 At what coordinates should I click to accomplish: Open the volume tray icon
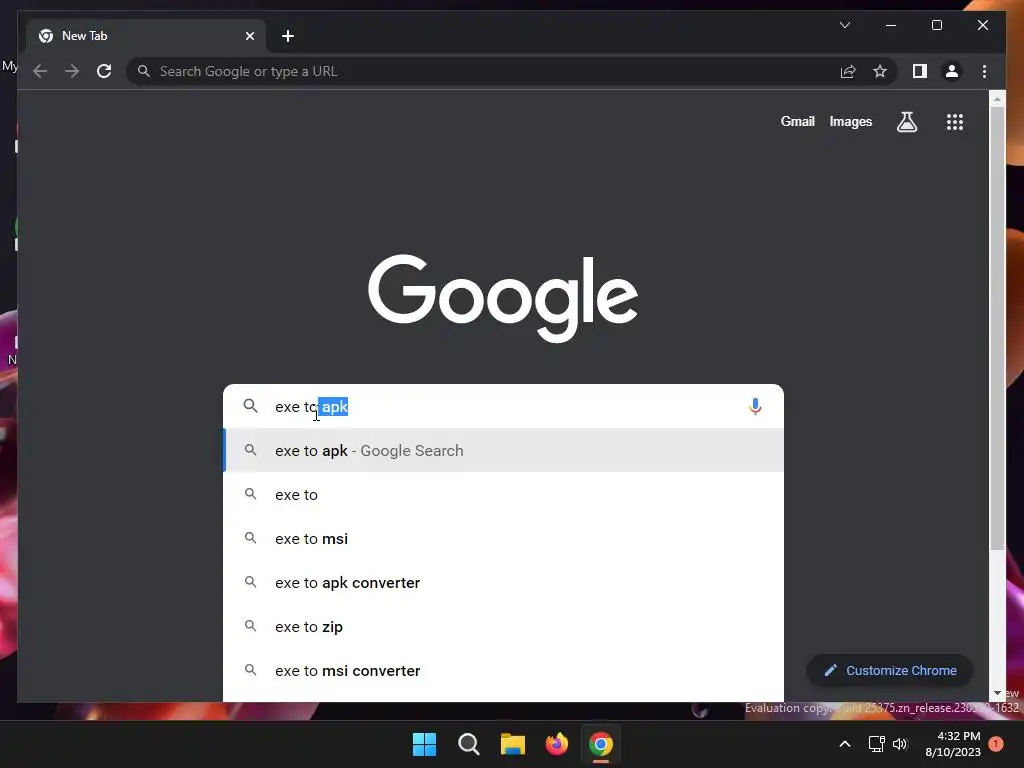900,744
